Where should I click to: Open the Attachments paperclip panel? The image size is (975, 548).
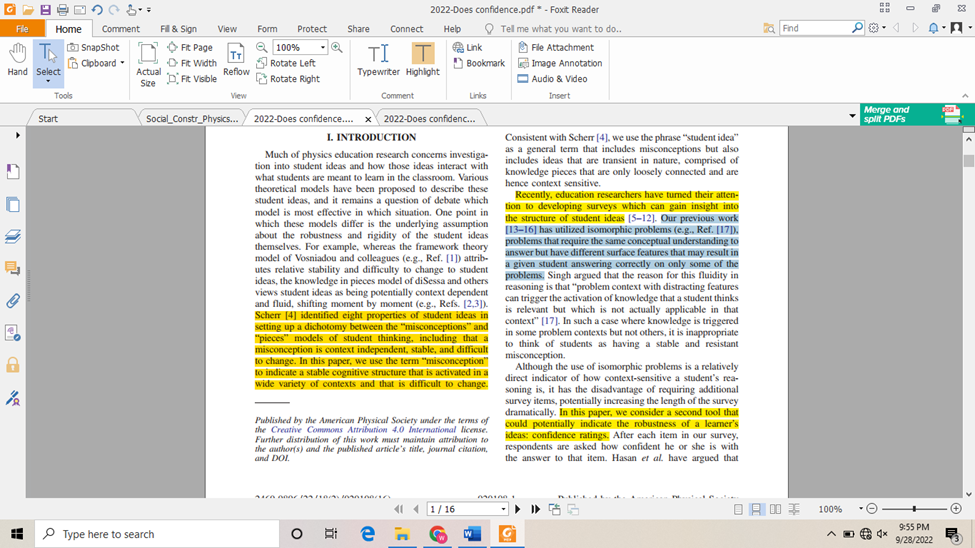coord(12,301)
